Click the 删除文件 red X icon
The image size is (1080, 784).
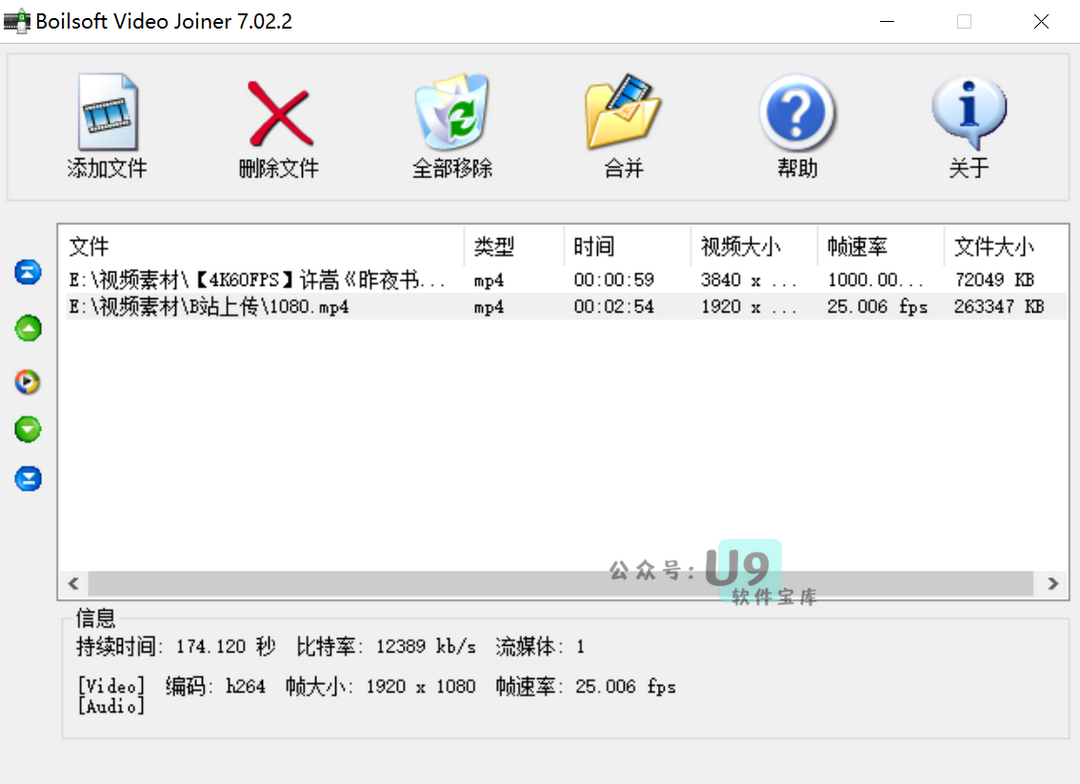280,114
